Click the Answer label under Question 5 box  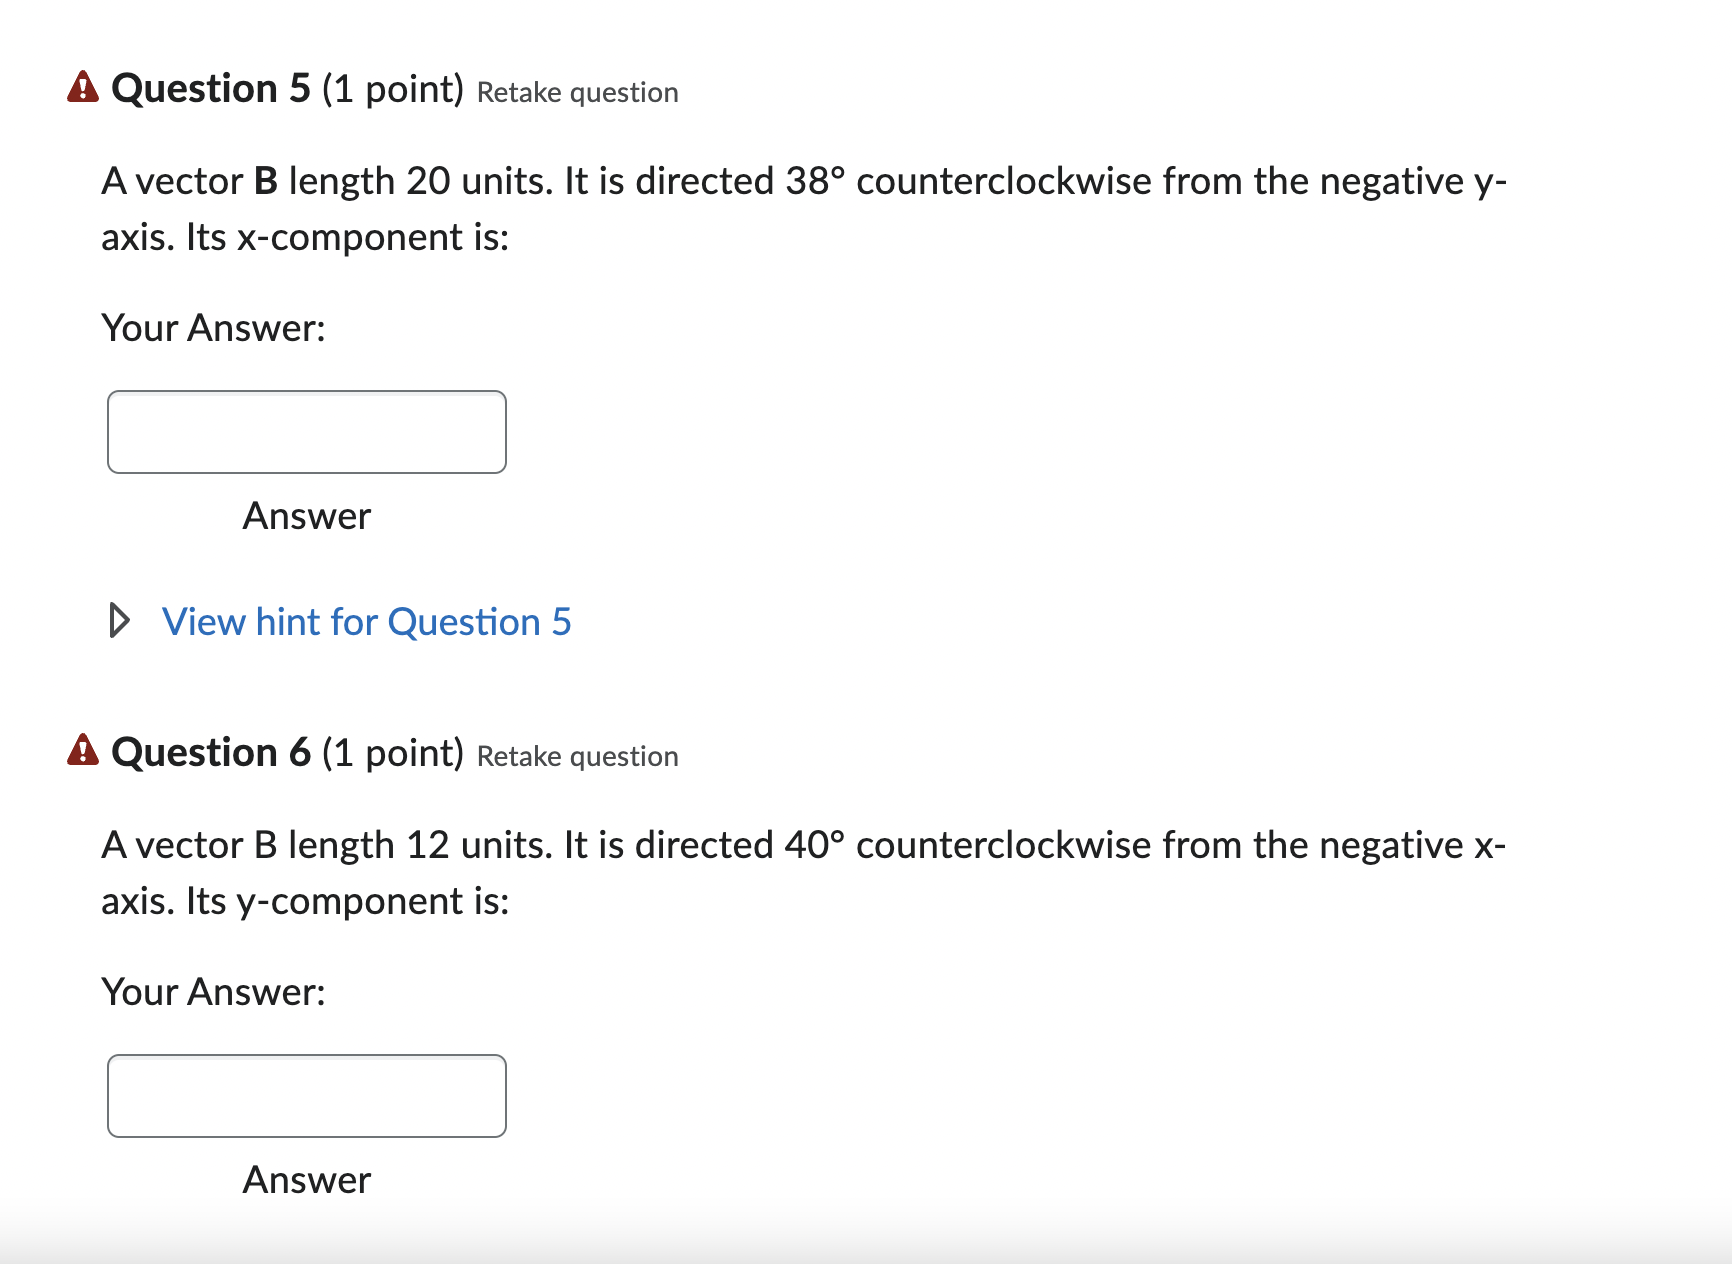click(x=306, y=516)
